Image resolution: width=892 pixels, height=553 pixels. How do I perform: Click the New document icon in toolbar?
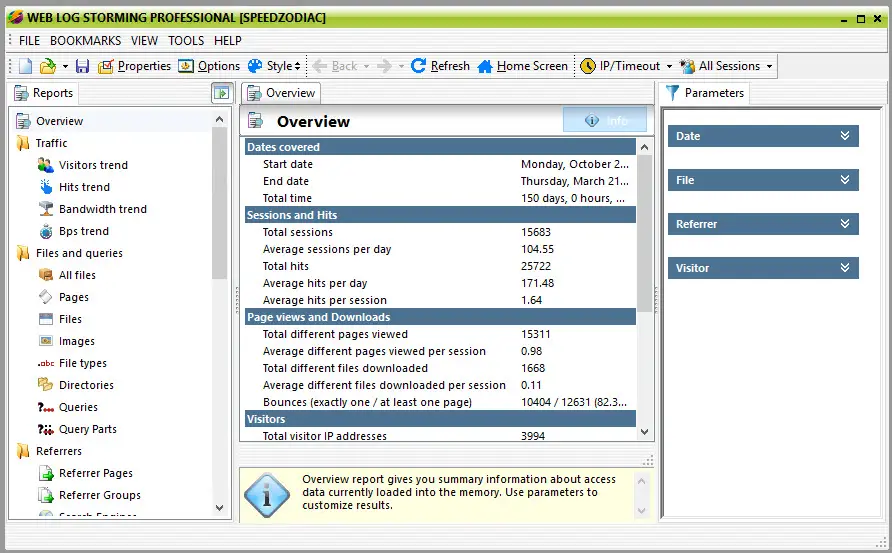(x=26, y=66)
